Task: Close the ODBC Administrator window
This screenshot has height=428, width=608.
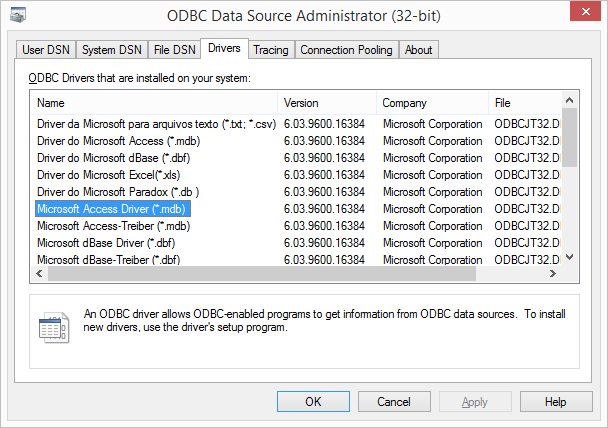Action: tap(585, 11)
